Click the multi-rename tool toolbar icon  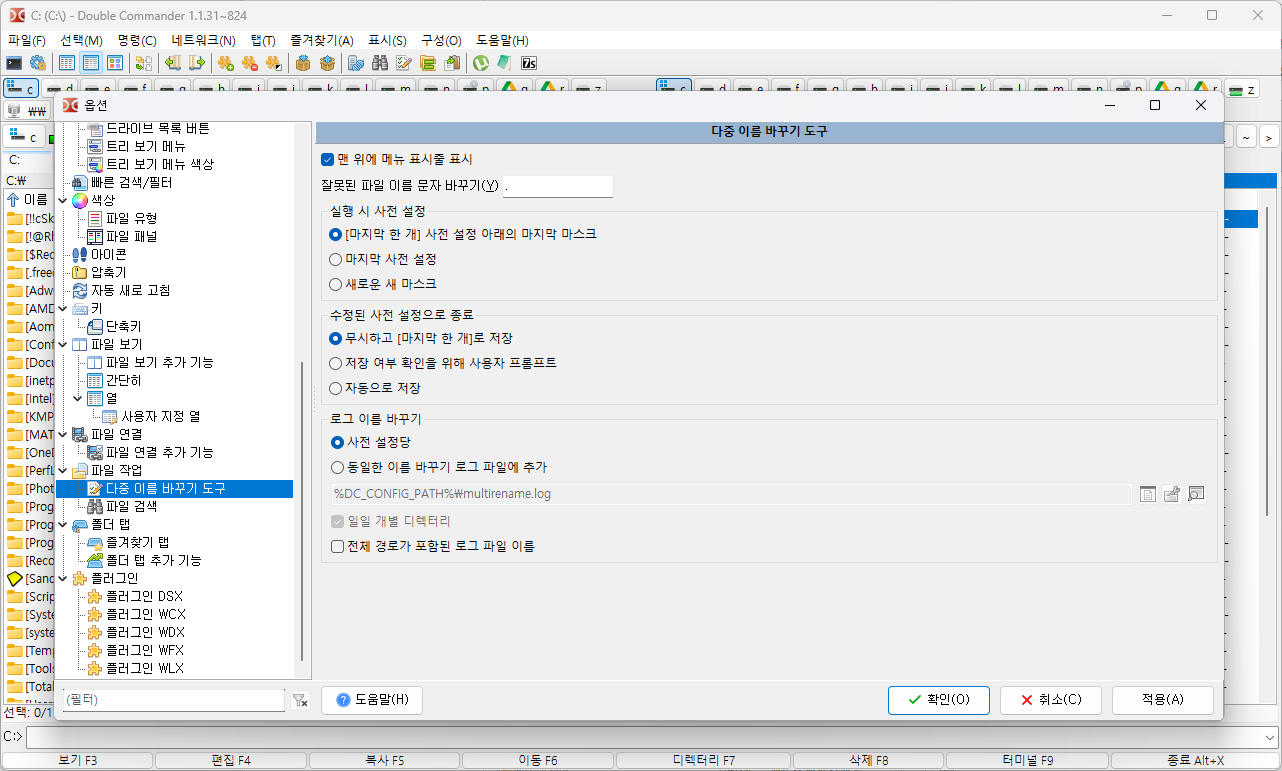404,63
